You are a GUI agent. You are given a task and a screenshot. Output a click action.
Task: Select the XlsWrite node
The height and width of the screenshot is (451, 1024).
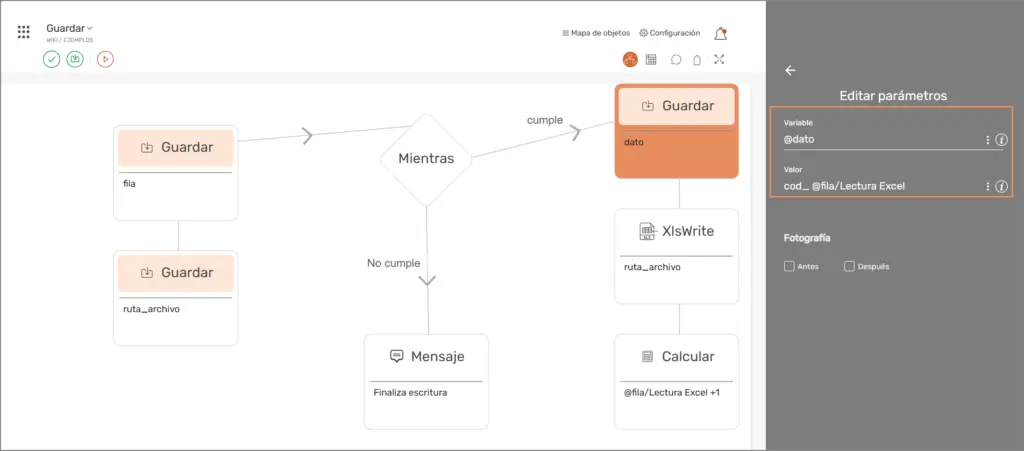[676, 231]
